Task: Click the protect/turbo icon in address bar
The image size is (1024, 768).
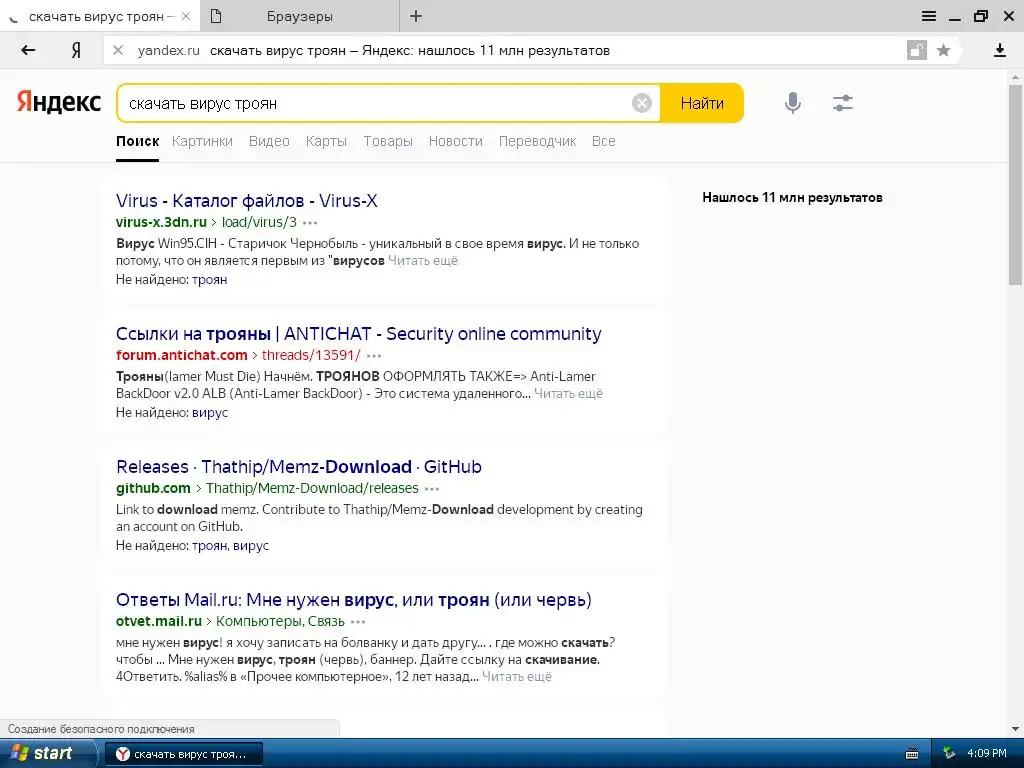Action: tap(917, 50)
